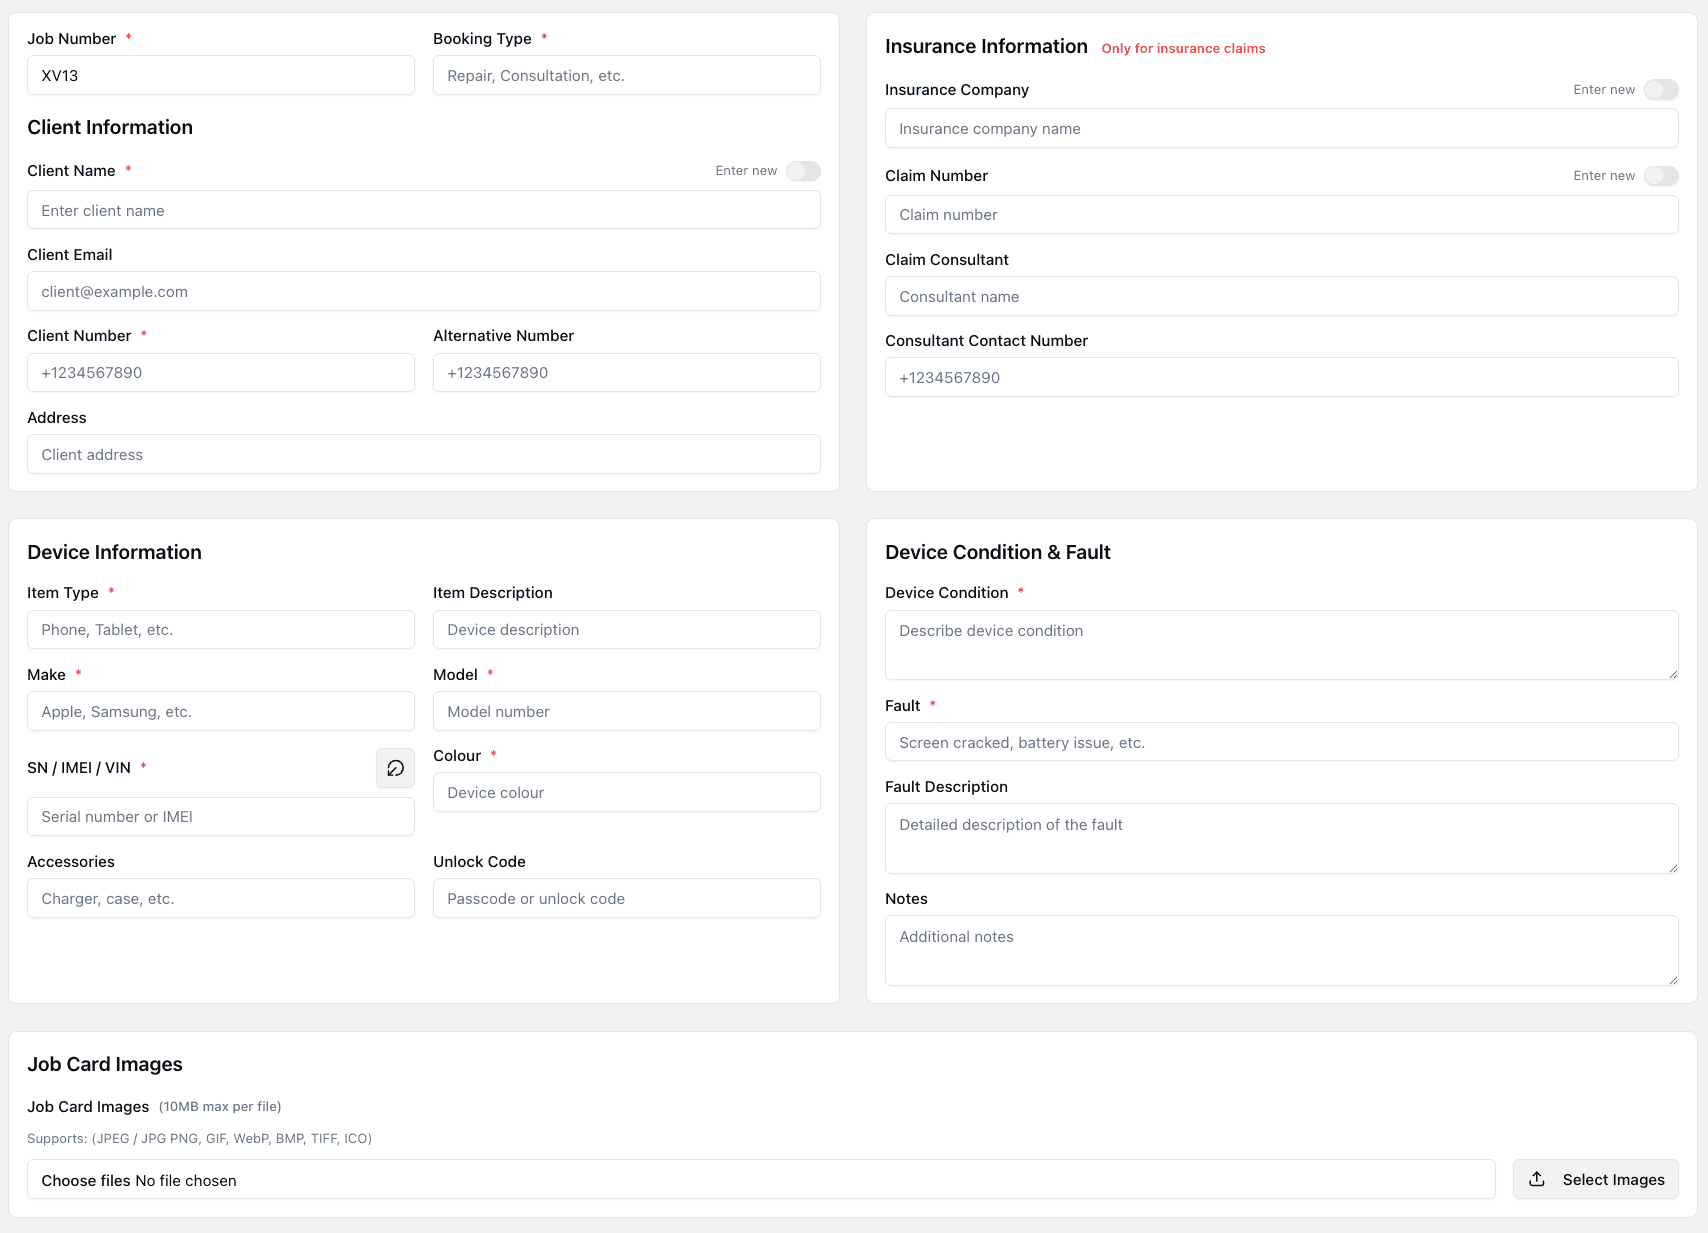Viewport: 1708px width, 1233px height.
Task: Toggle Enter new next to Claim Number
Action: pyautogui.click(x=1660, y=175)
